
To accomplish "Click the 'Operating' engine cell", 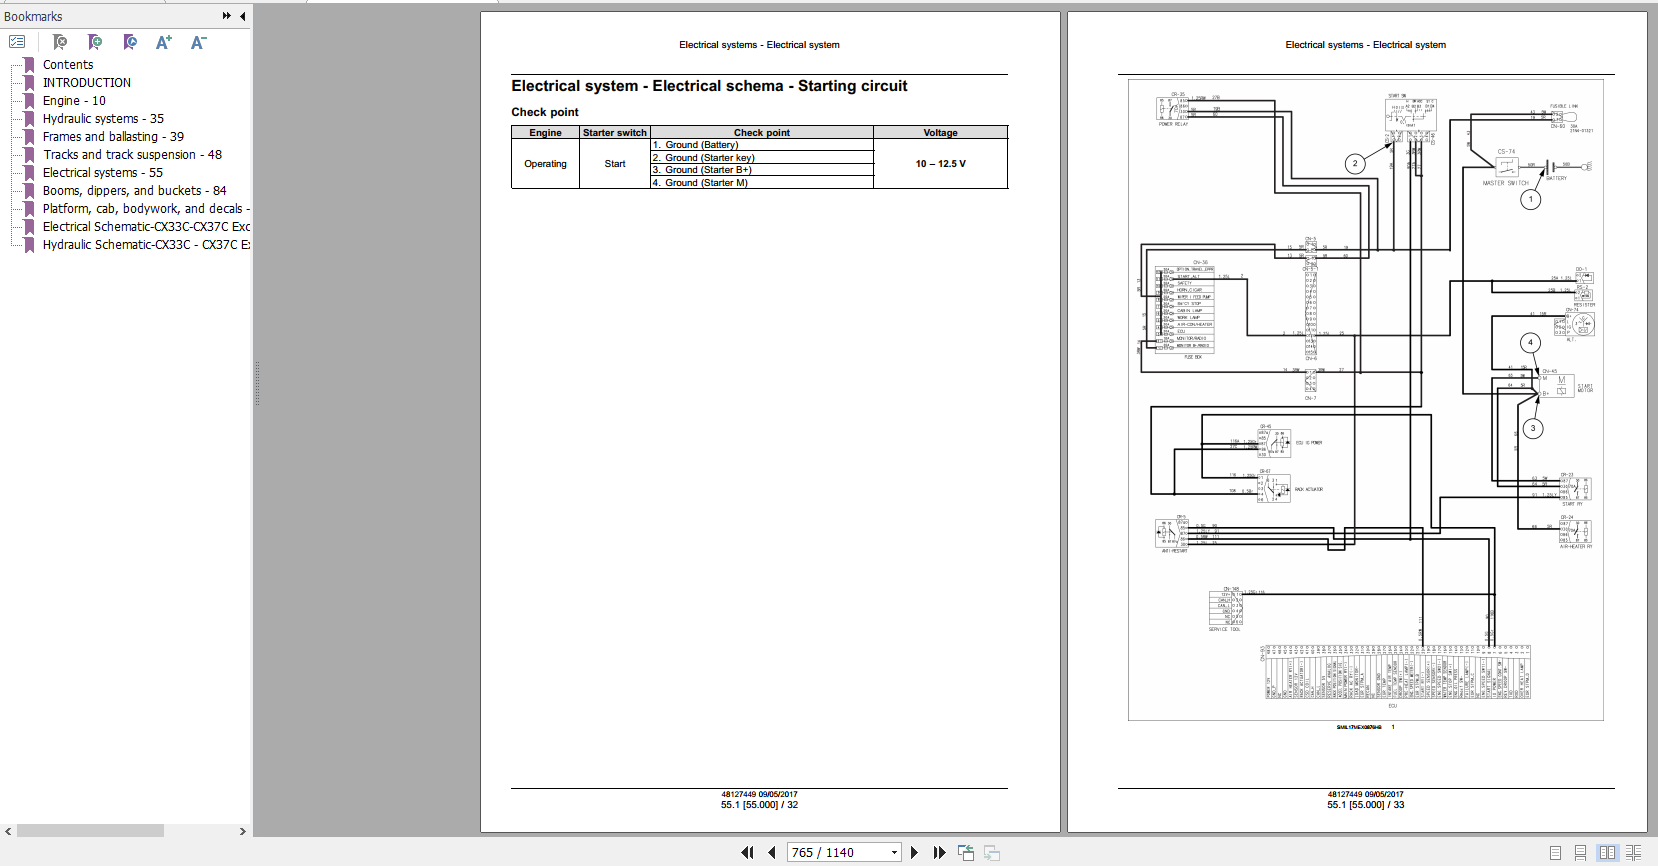I will pyautogui.click(x=545, y=164).
